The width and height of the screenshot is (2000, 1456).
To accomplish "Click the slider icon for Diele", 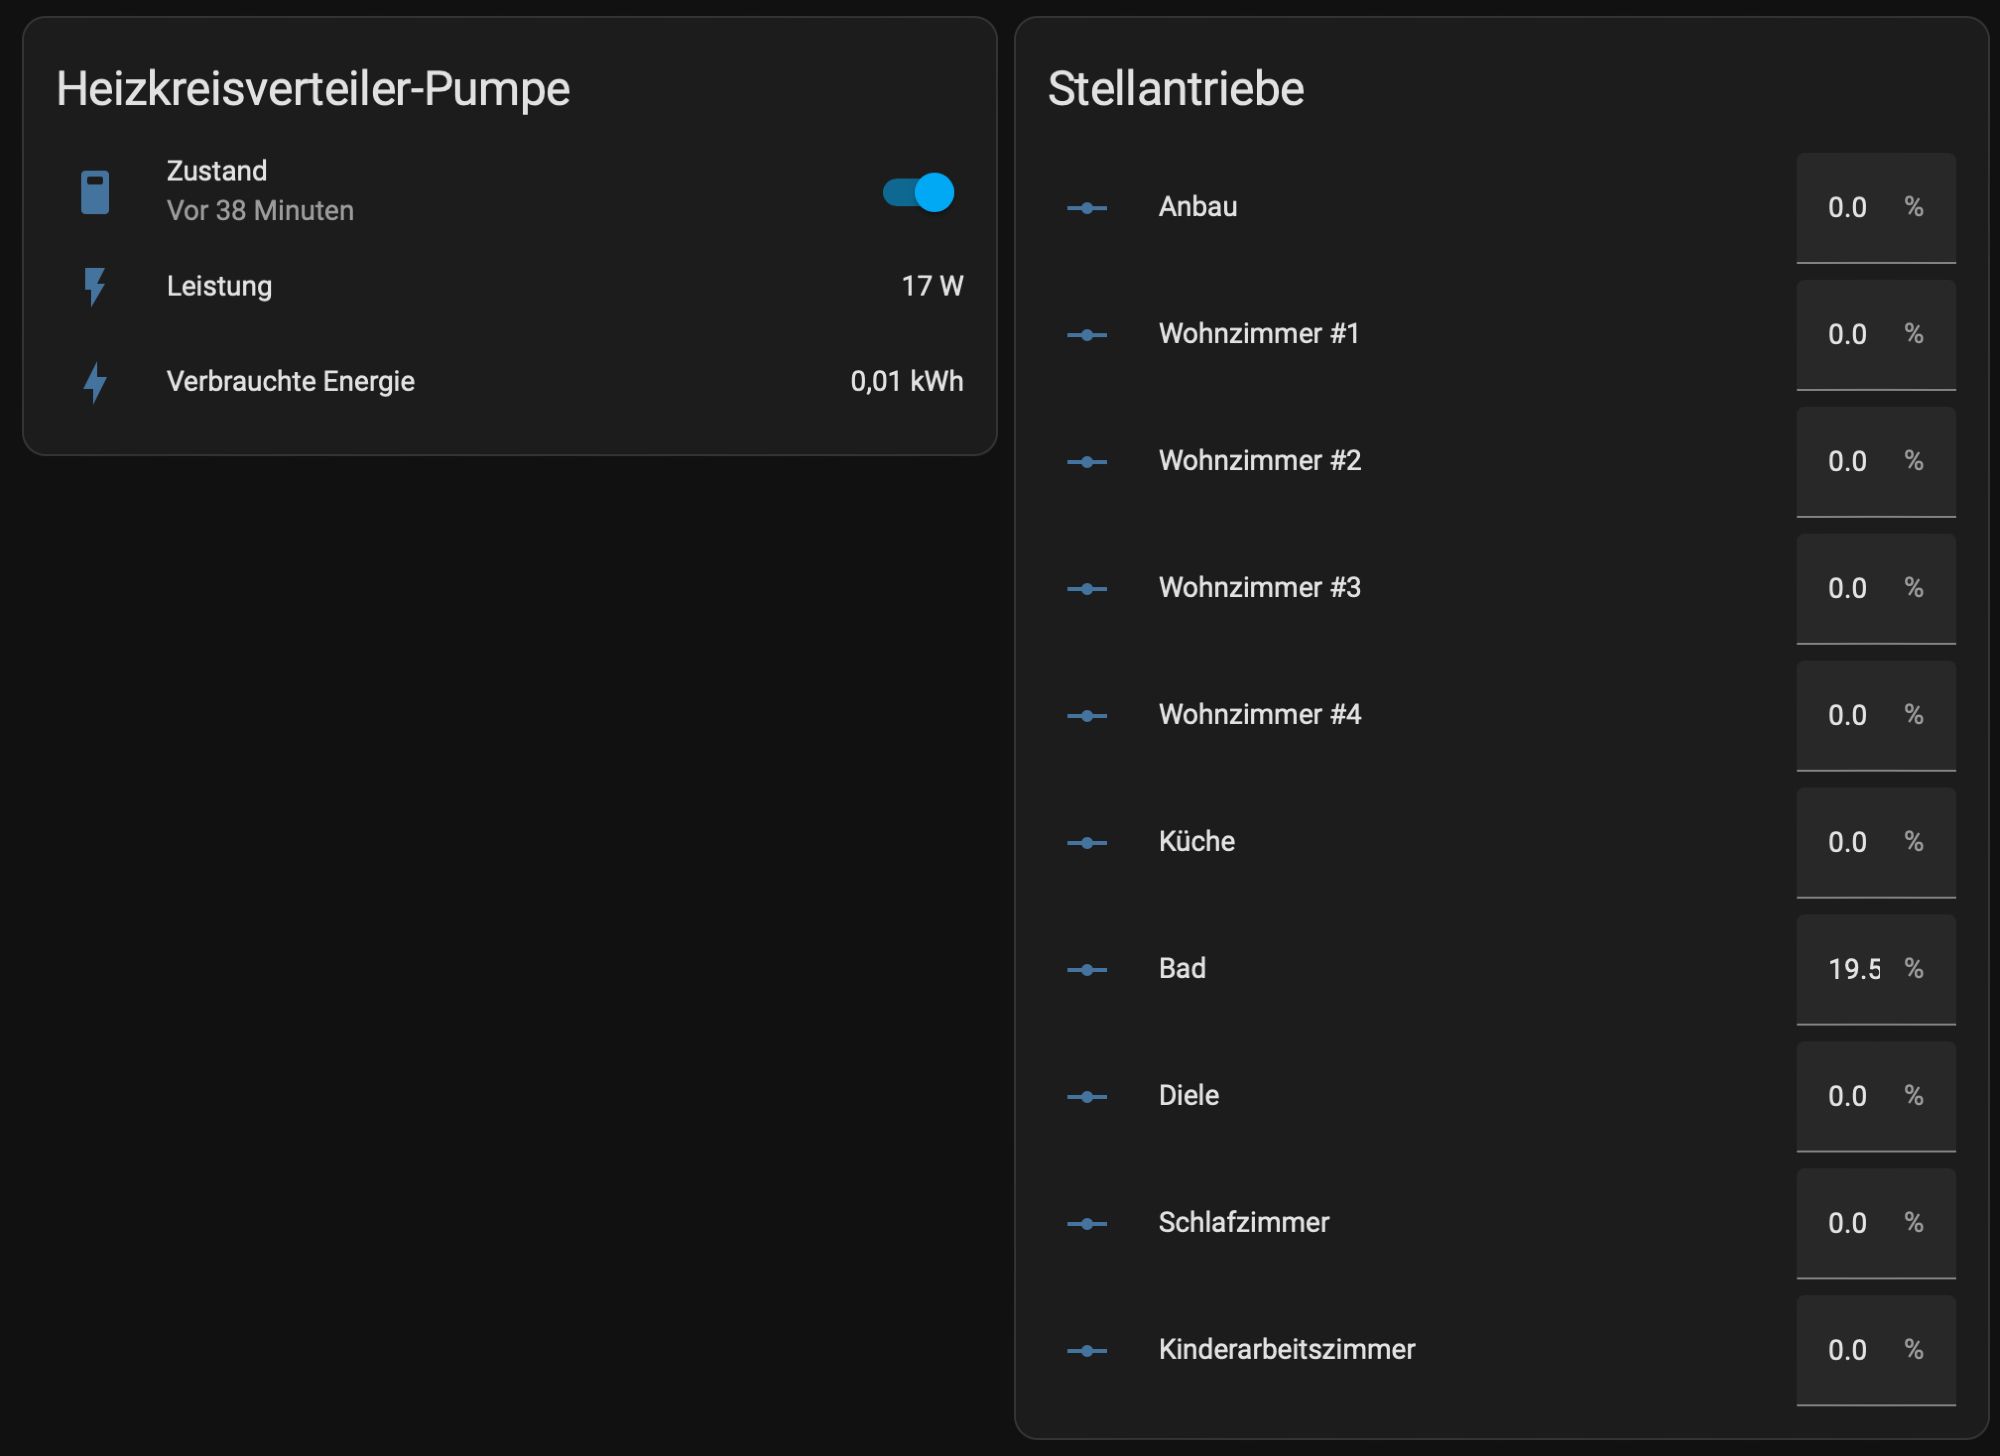I will point(1087,1097).
